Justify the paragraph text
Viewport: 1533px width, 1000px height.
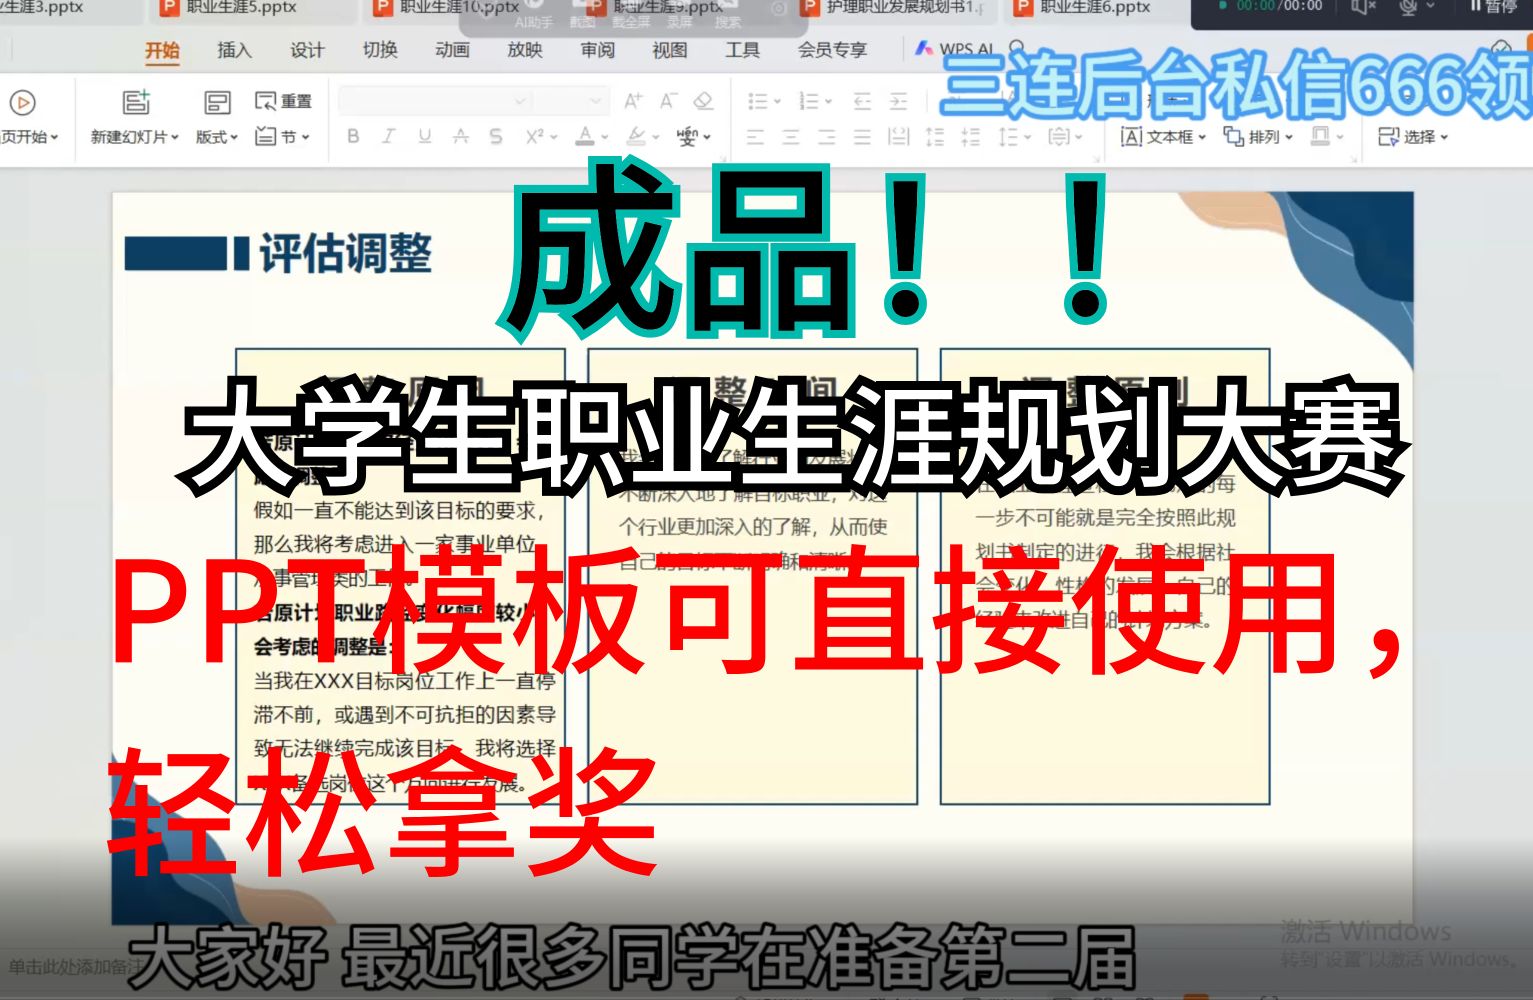[x=863, y=137]
